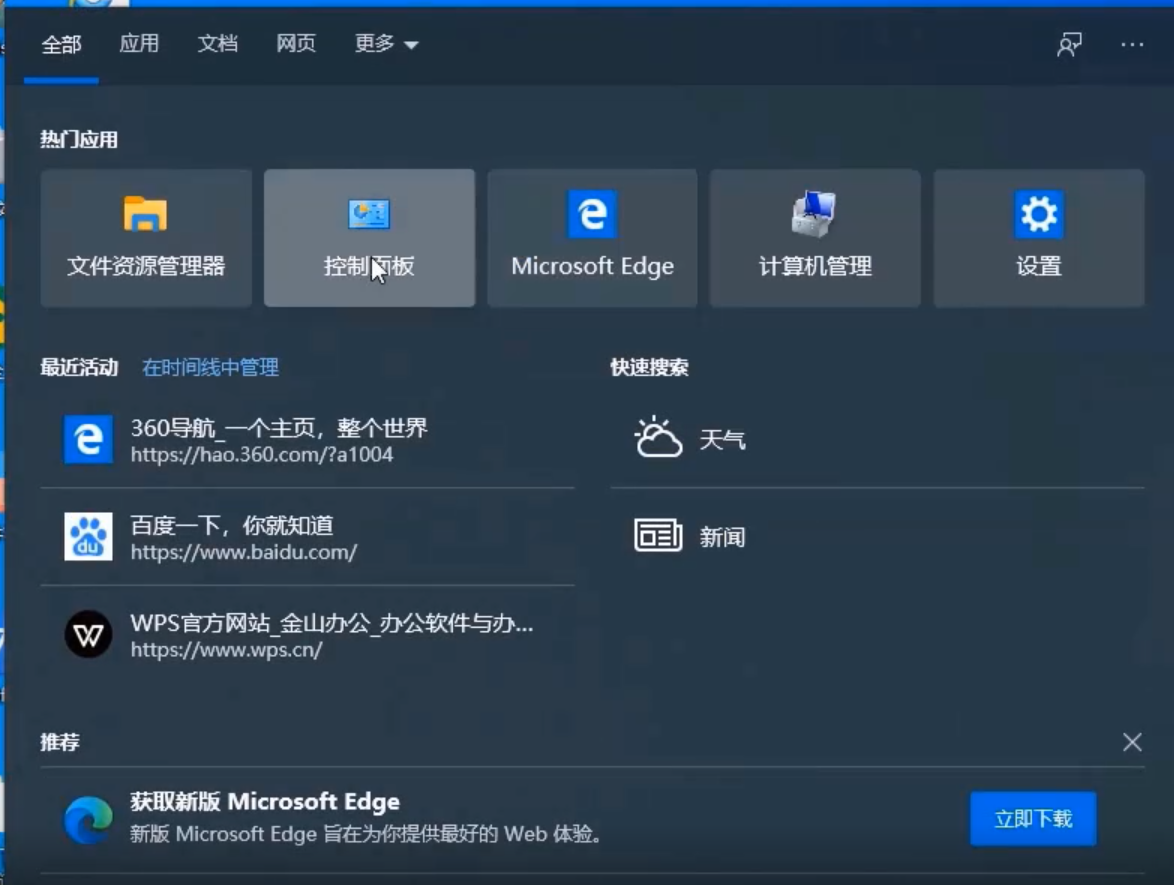Open the 设置 app tile

click(x=1037, y=238)
